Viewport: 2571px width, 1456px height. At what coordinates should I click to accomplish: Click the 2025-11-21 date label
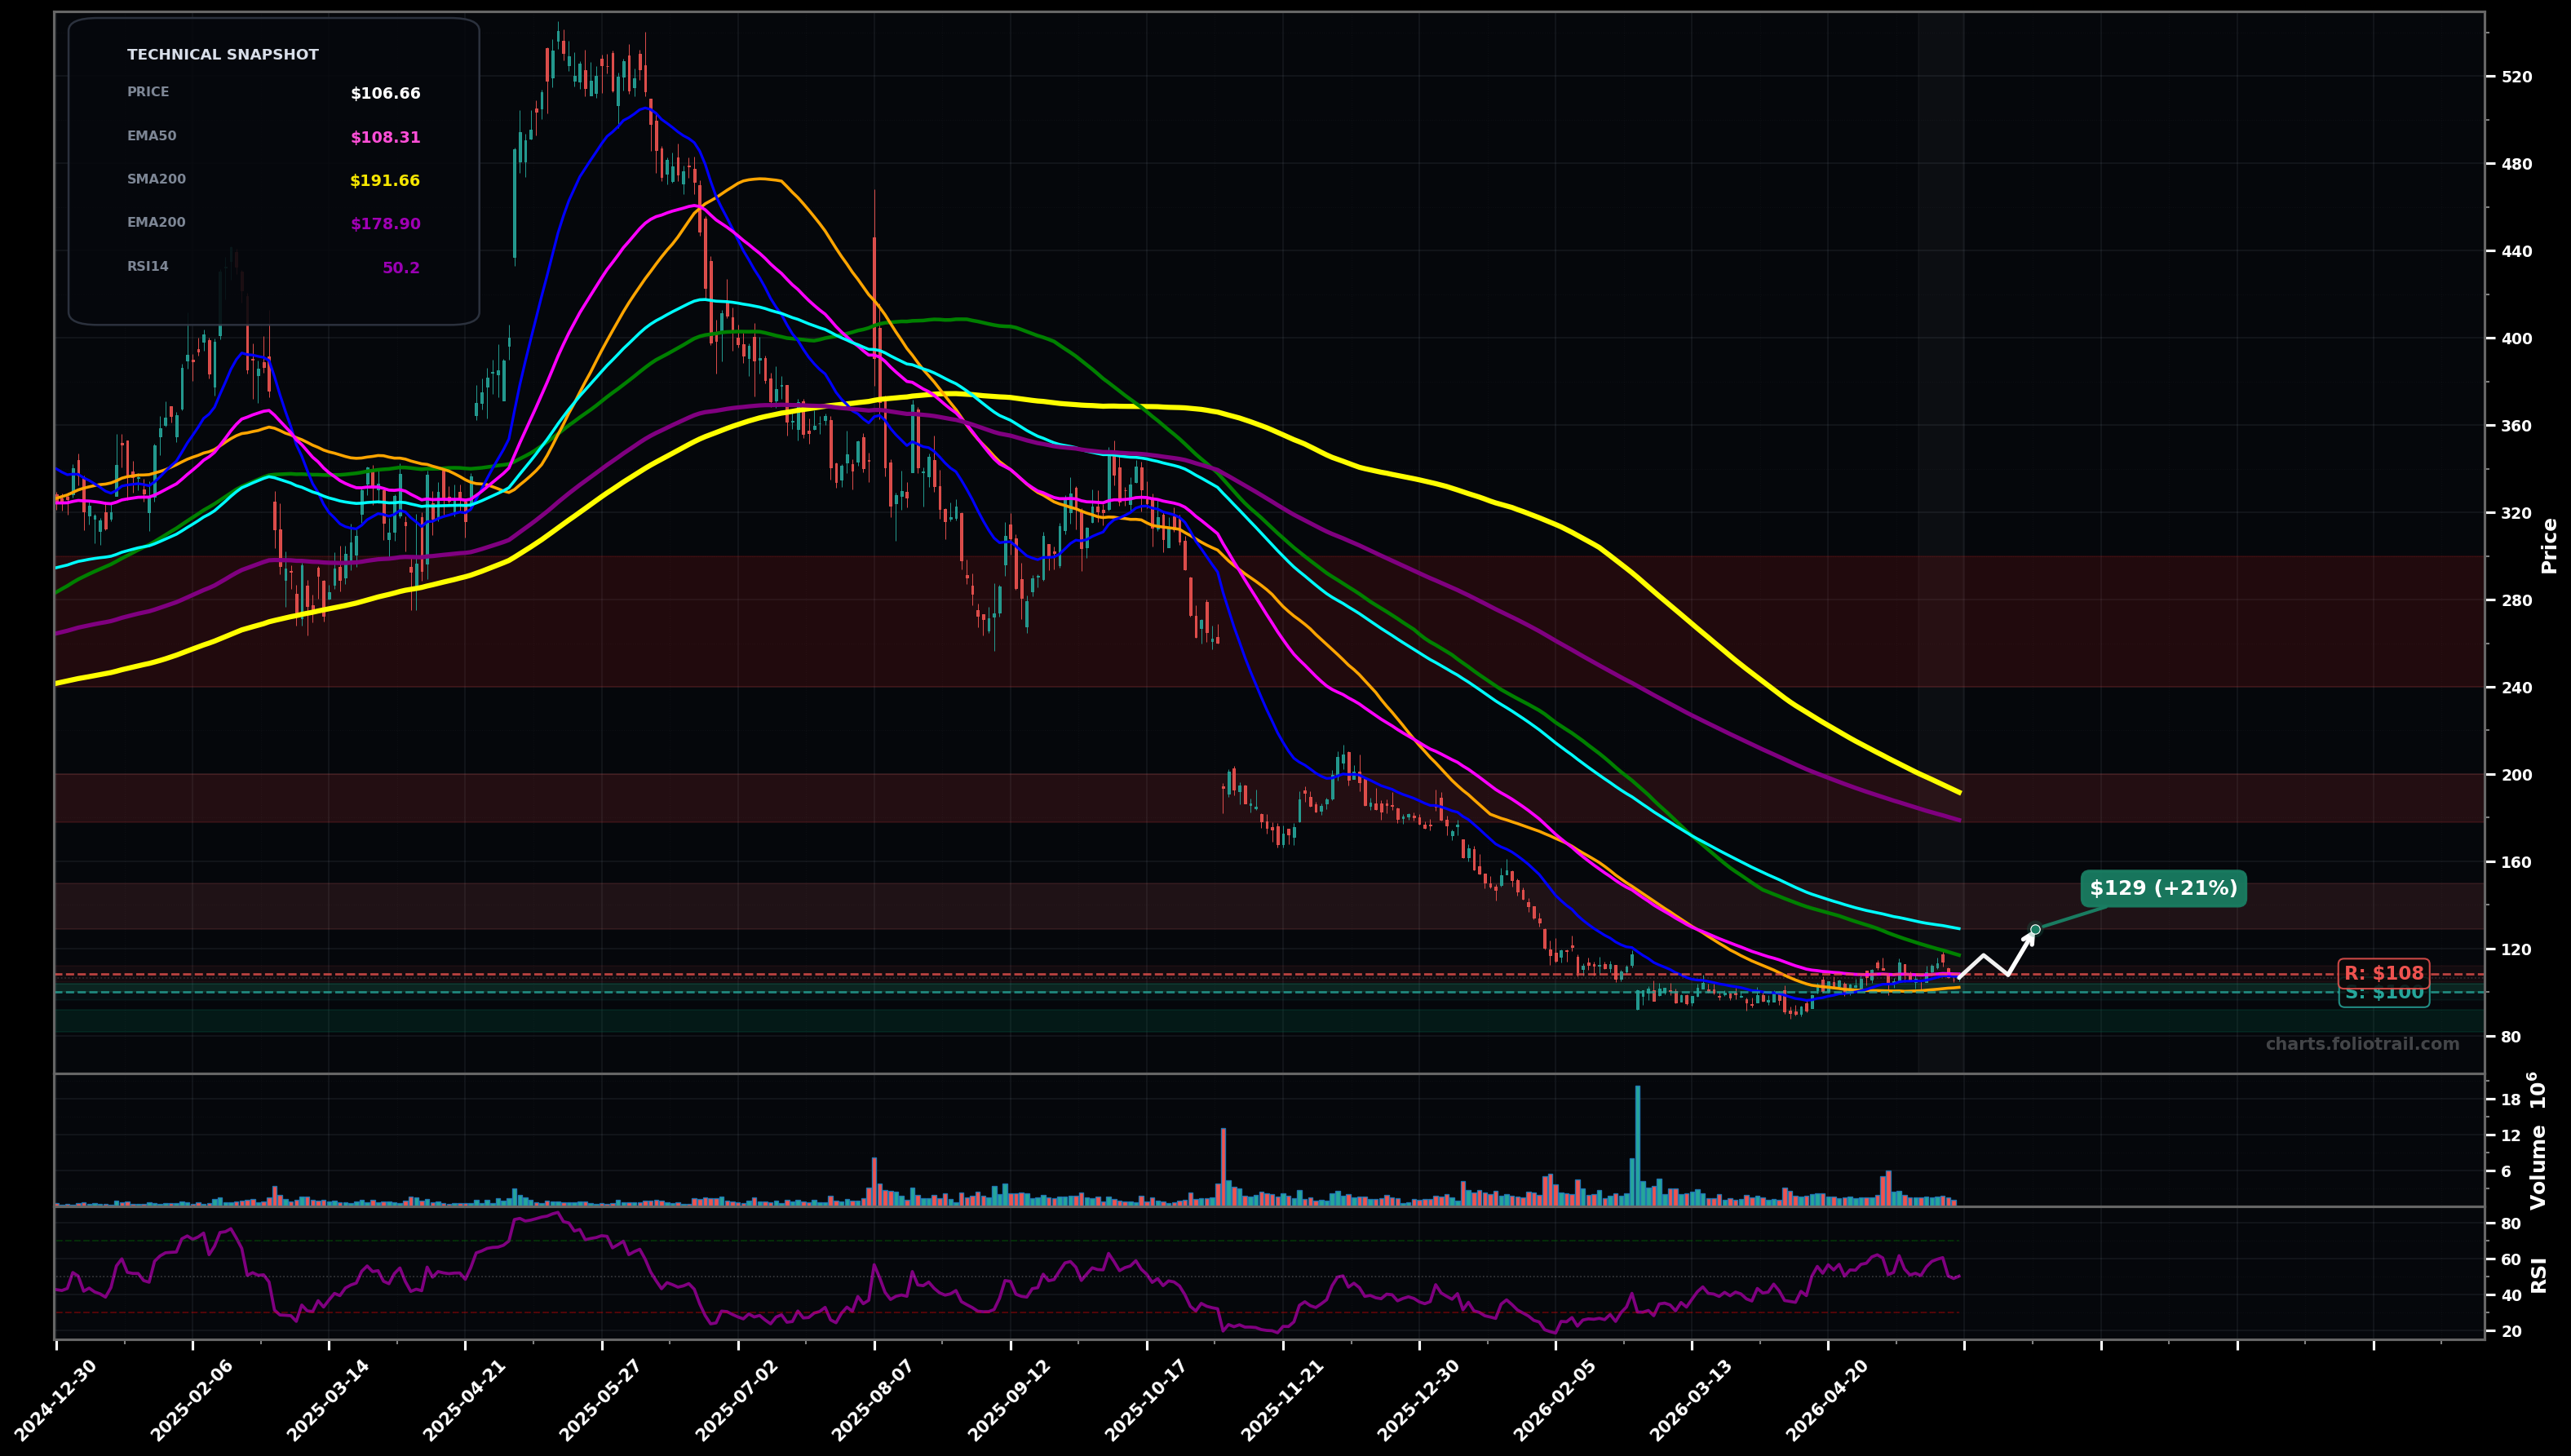coord(1282,1400)
